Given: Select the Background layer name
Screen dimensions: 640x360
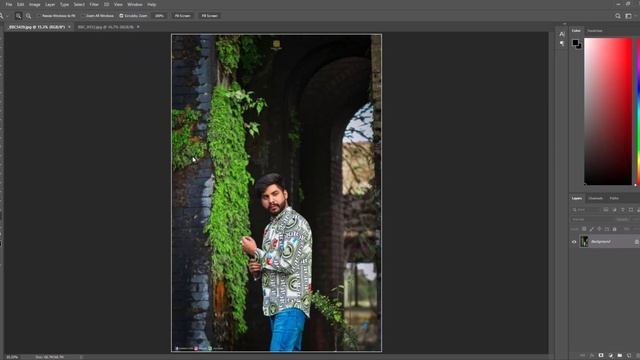Looking at the screenshot, I should 601,242.
